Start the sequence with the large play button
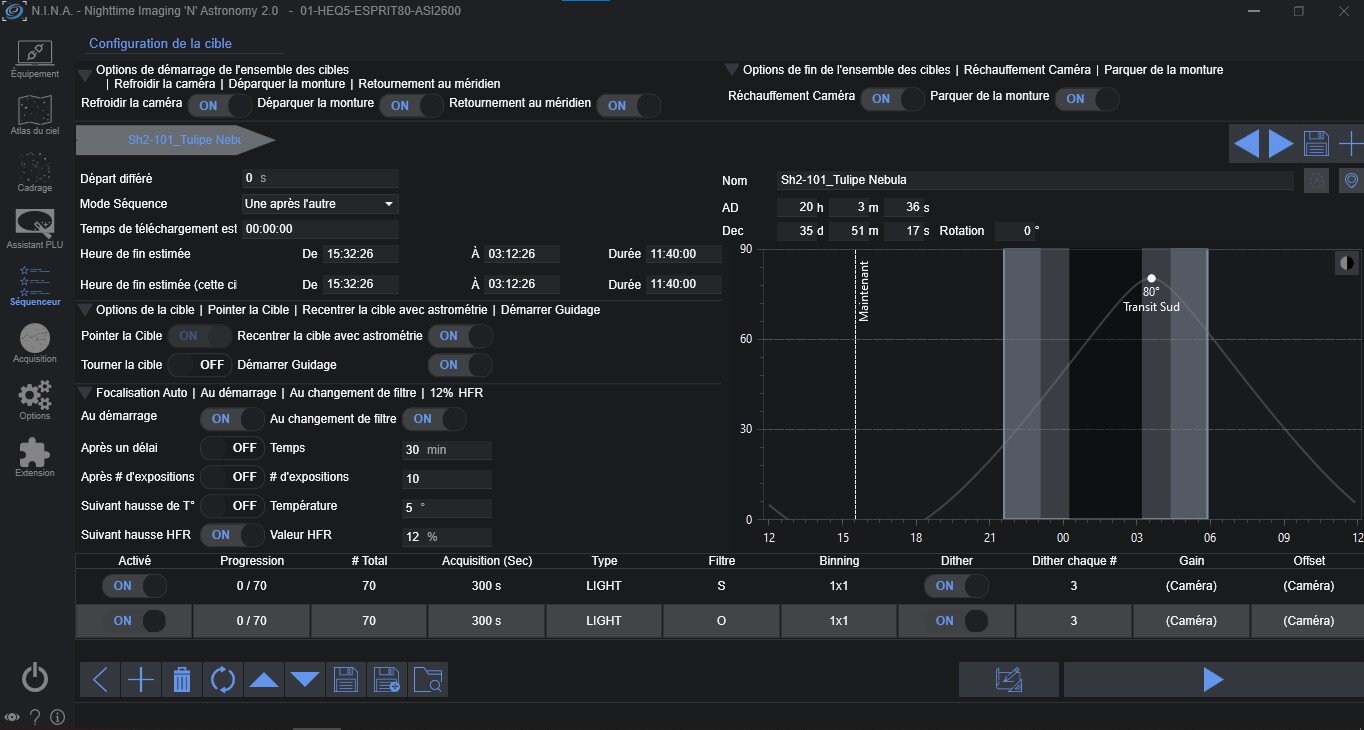1364x730 pixels. pyautogui.click(x=1213, y=680)
